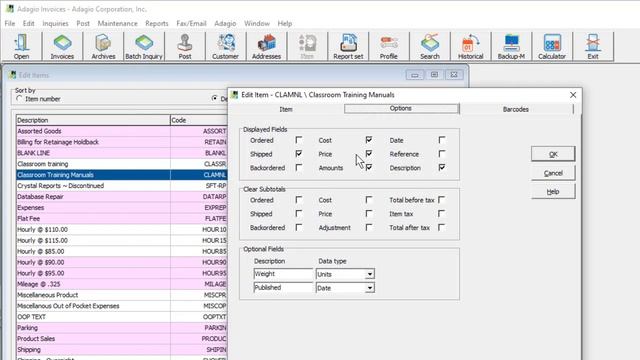Select the Flat Fee row
This screenshot has width=640, height=360.
click(122, 218)
